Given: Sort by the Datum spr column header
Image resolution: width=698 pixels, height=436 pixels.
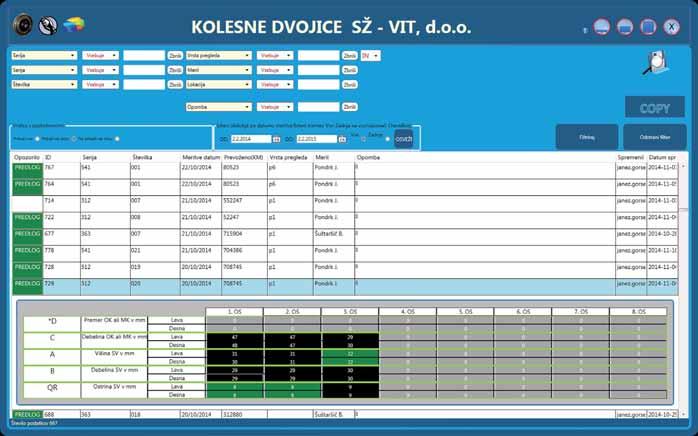Looking at the screenshot, I should [662, 158].
